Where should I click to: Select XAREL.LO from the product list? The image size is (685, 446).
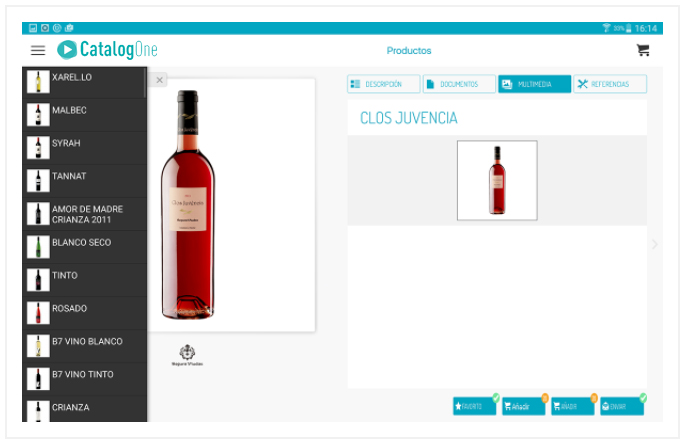click(84, 82)
